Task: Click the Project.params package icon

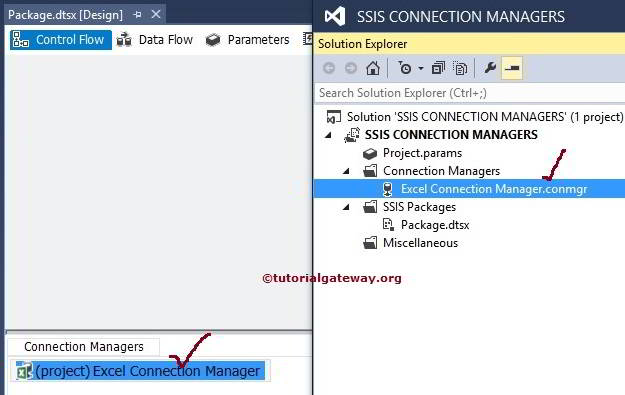Action: (370, 153)
